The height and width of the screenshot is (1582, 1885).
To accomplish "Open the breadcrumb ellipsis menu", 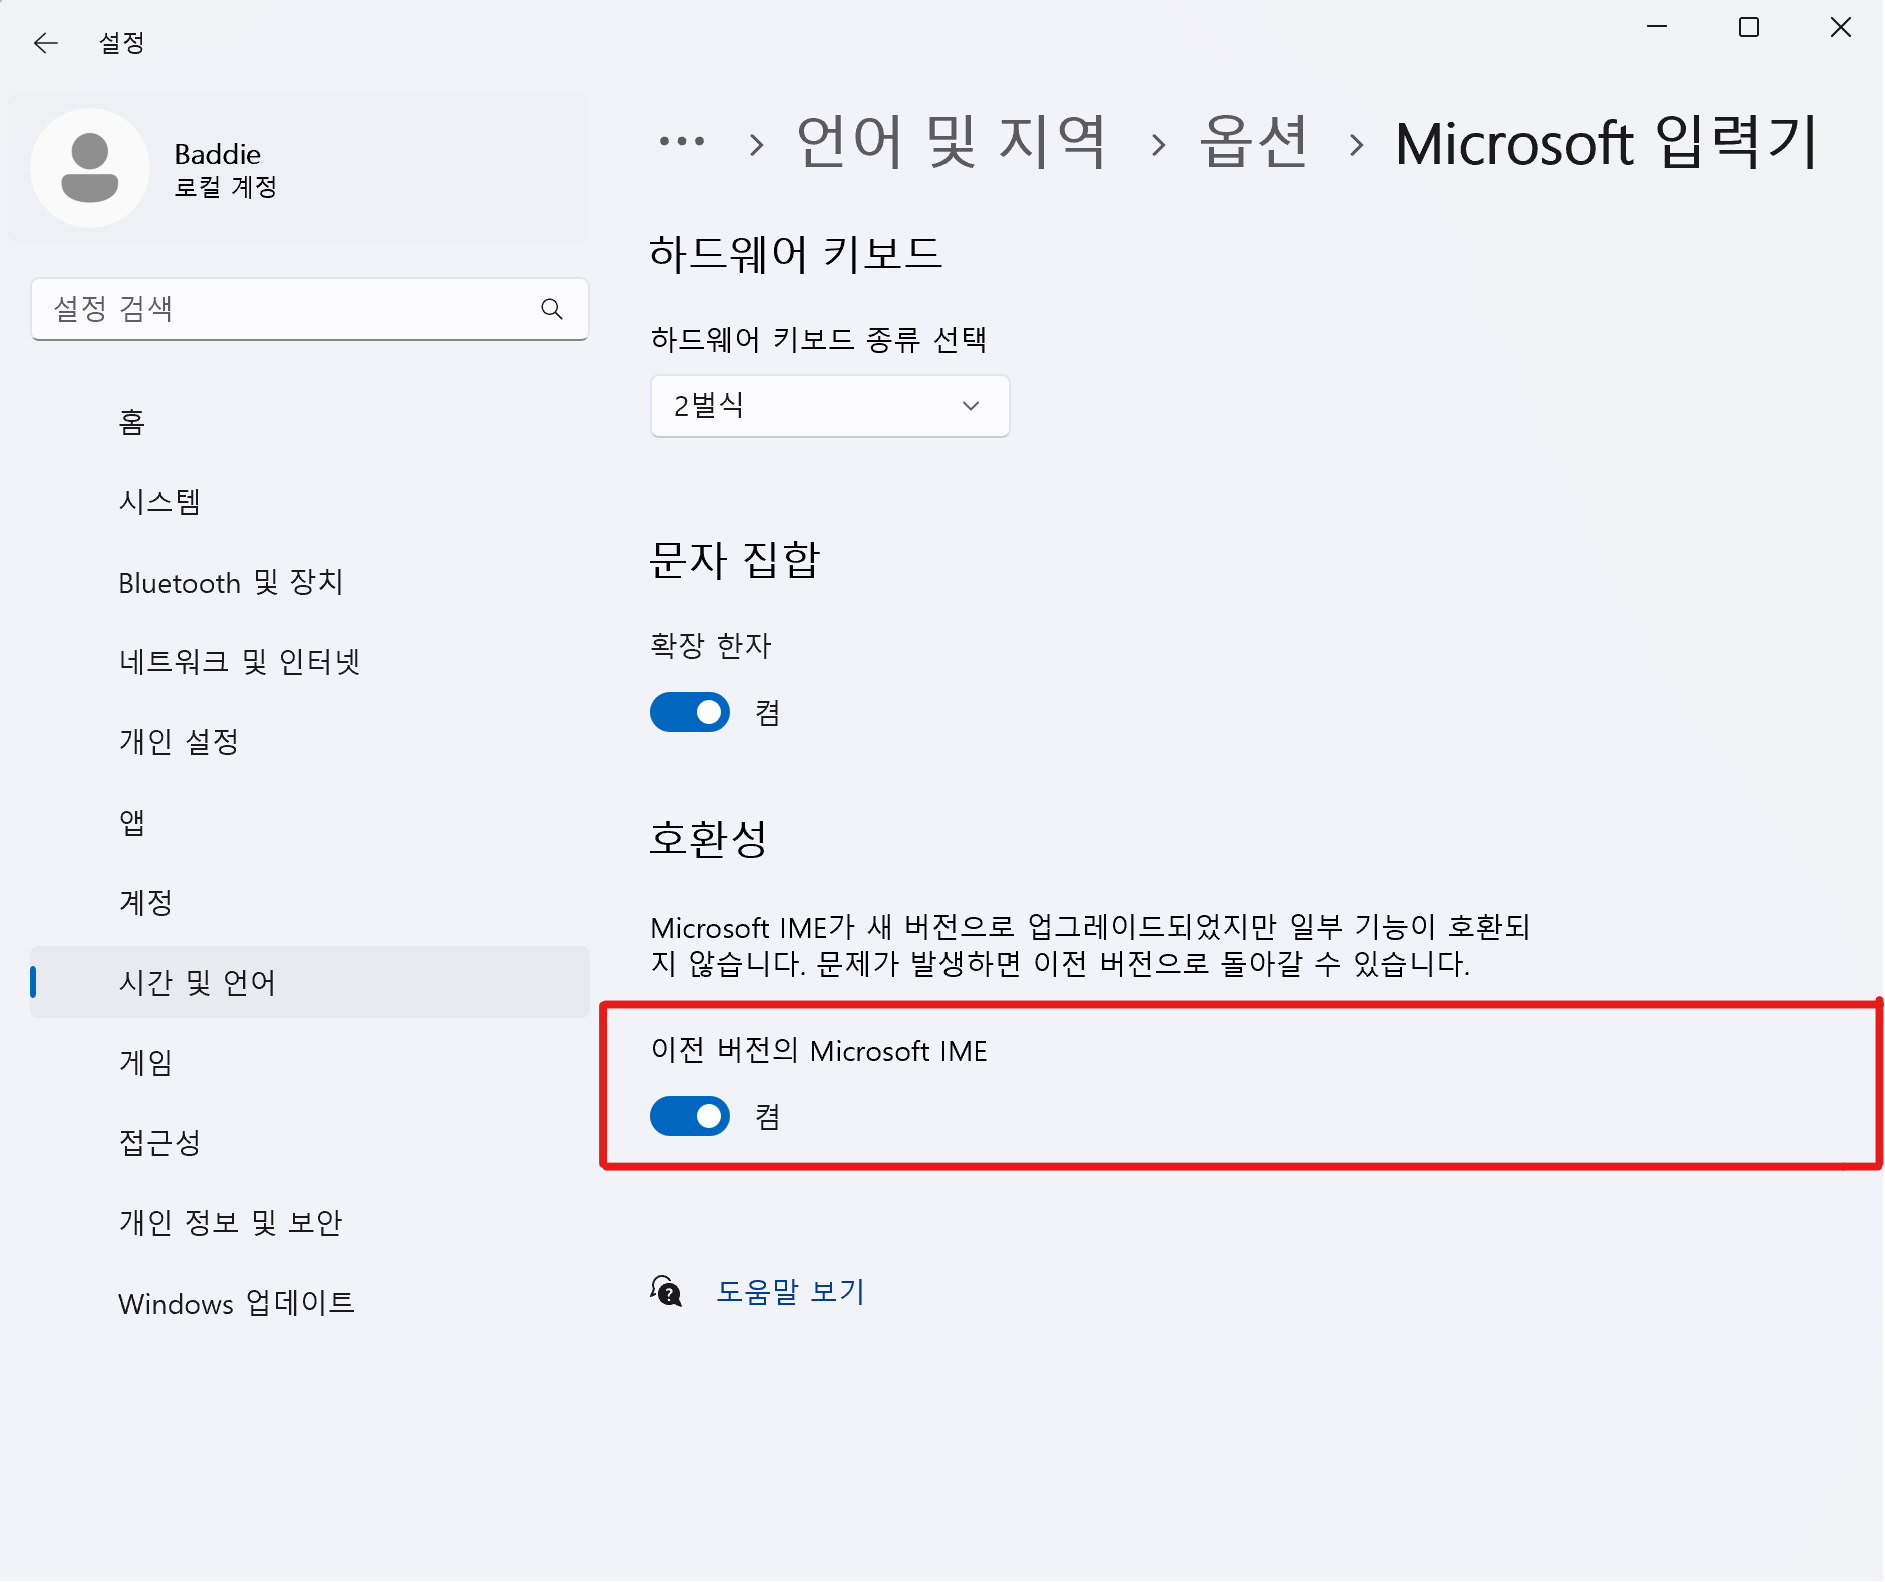I will pos(682,142).
